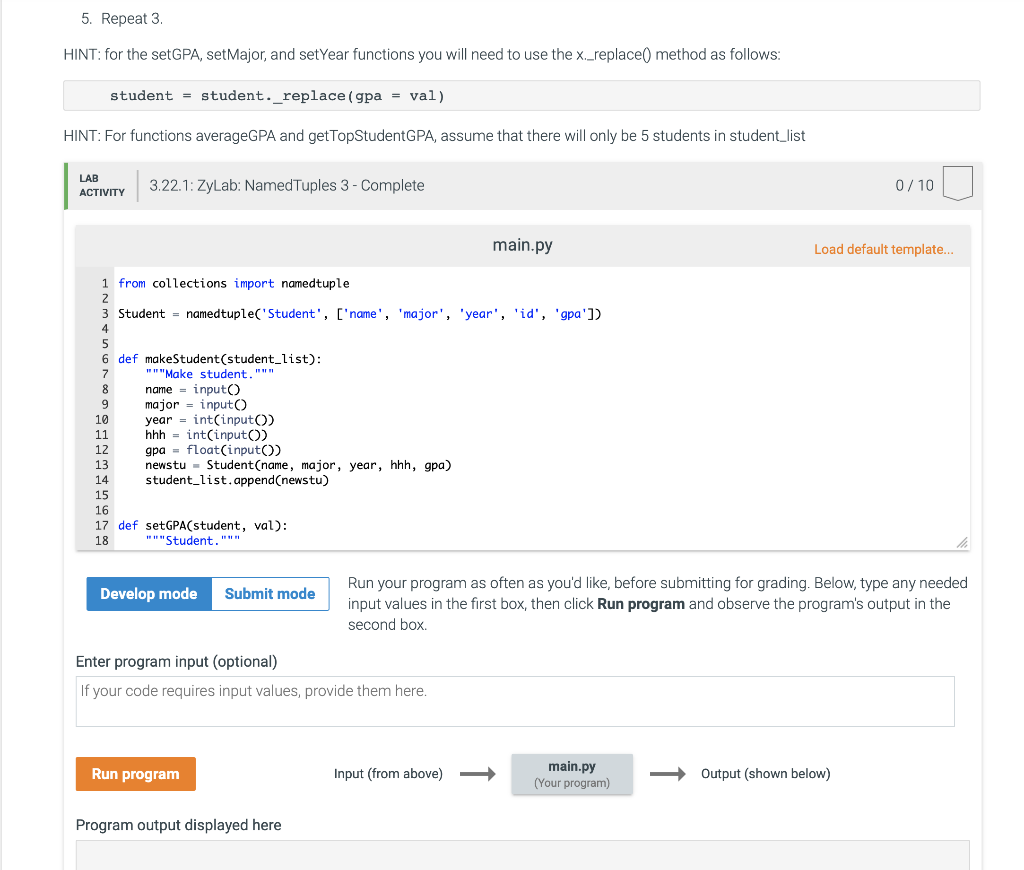Viewport: 1024px width, 870px height.
Task: Click the LAB ACTIVITY badge
Action: tap(100, 185)
